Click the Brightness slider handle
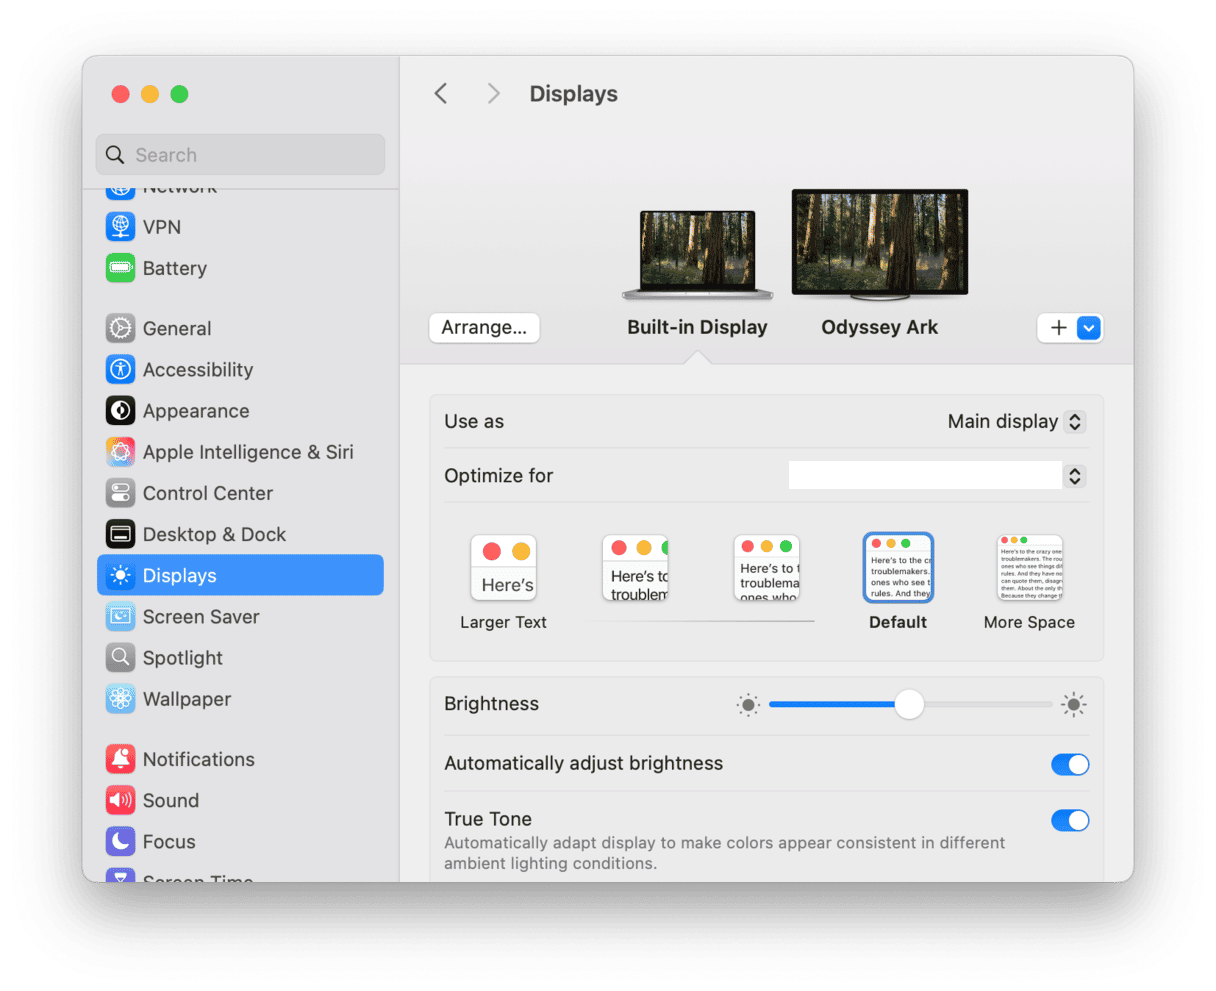 pos(909,705)
